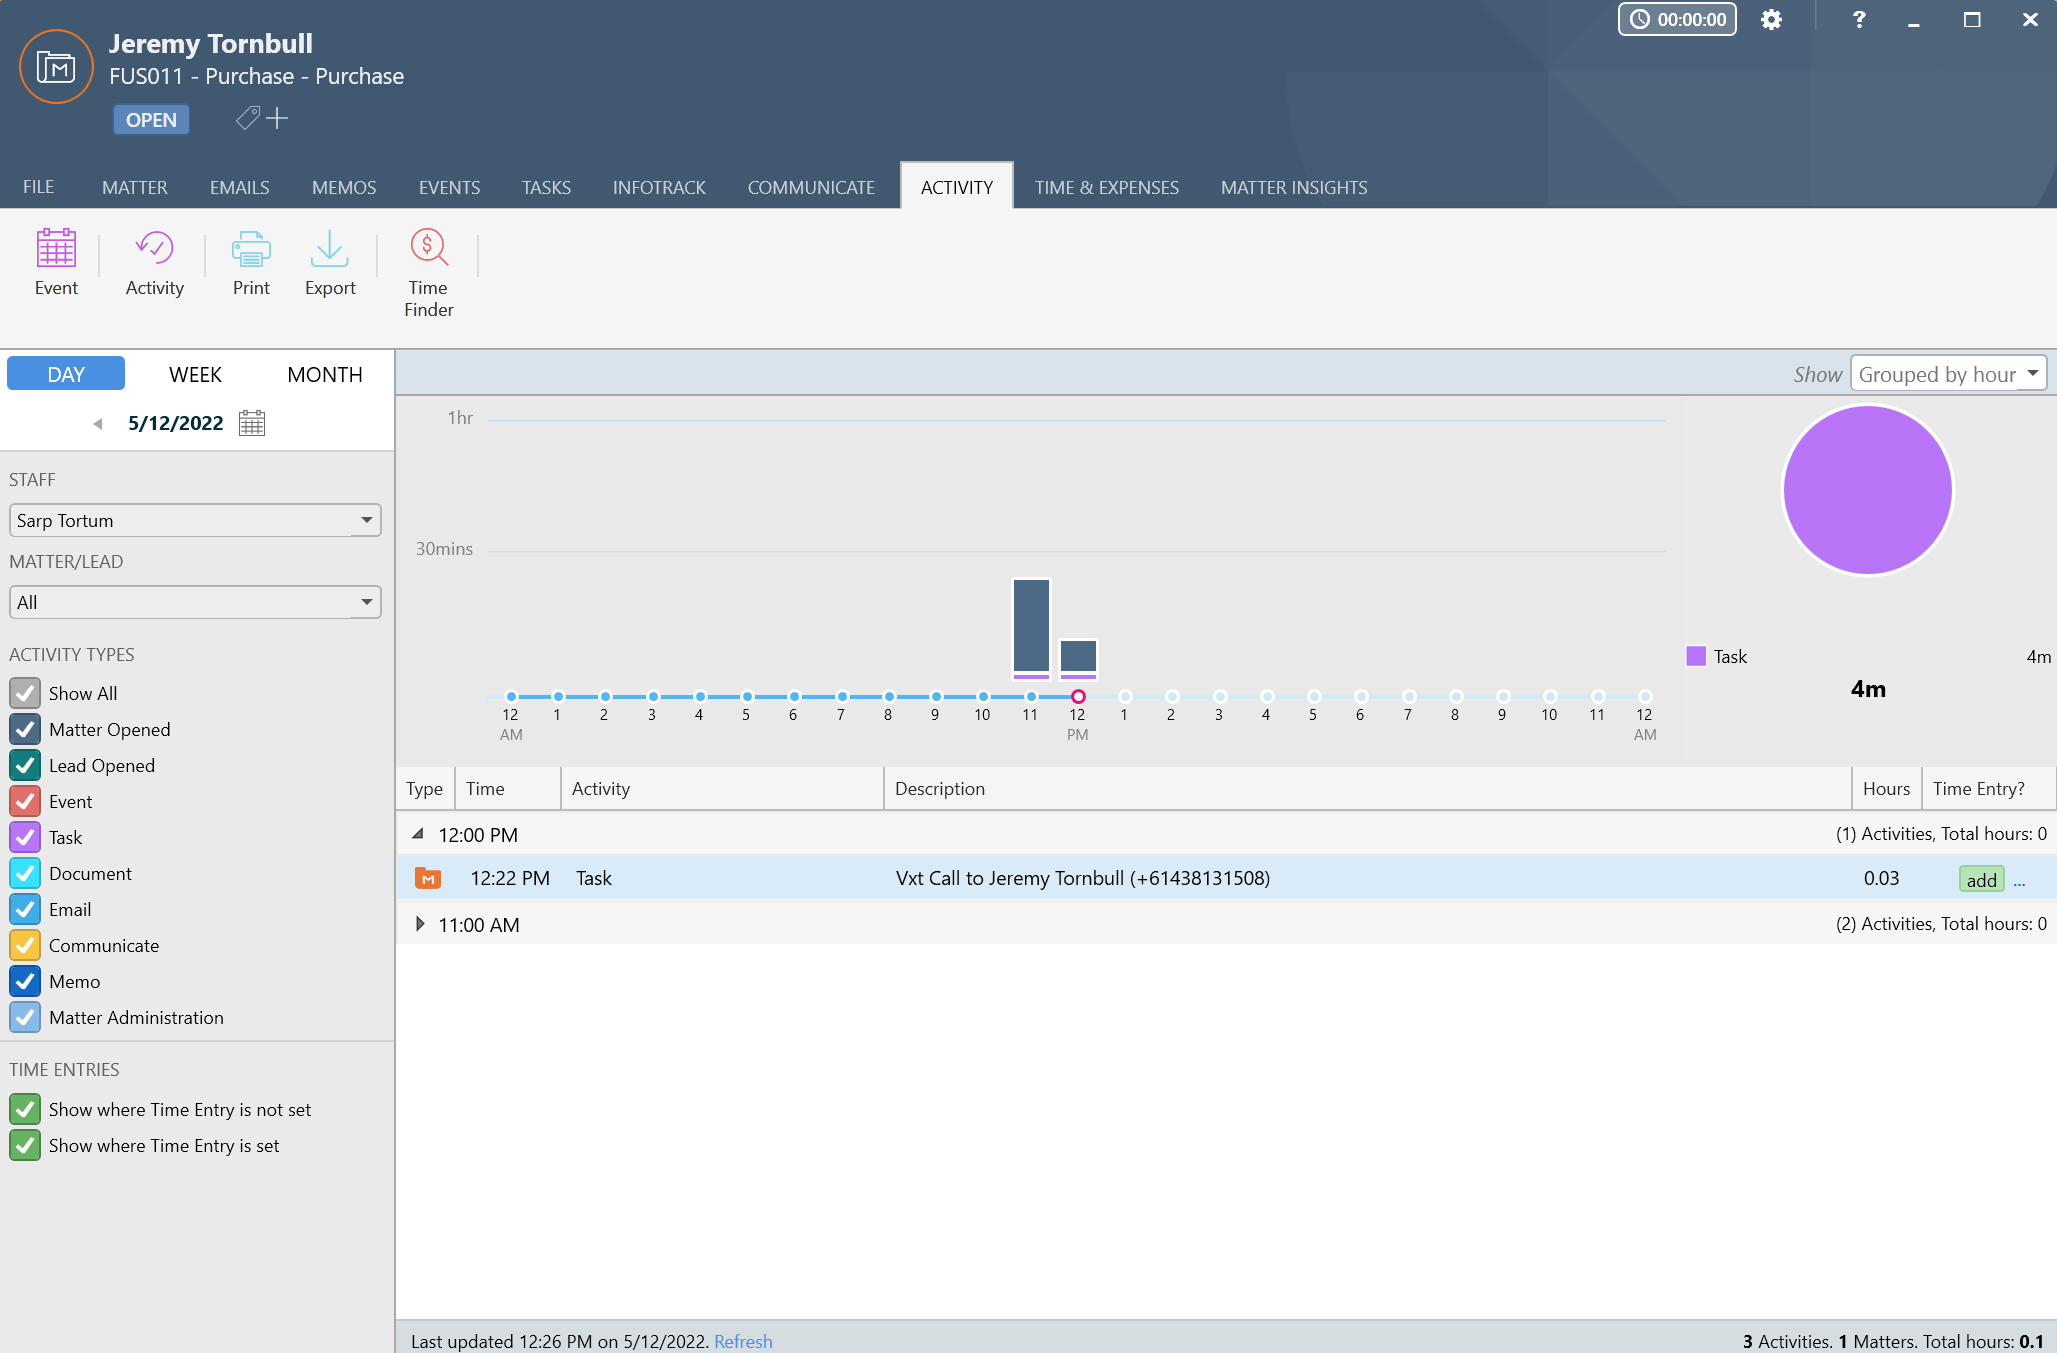
Task: Click the purple Task legend swatch
Action: [x=1695, y=656]
